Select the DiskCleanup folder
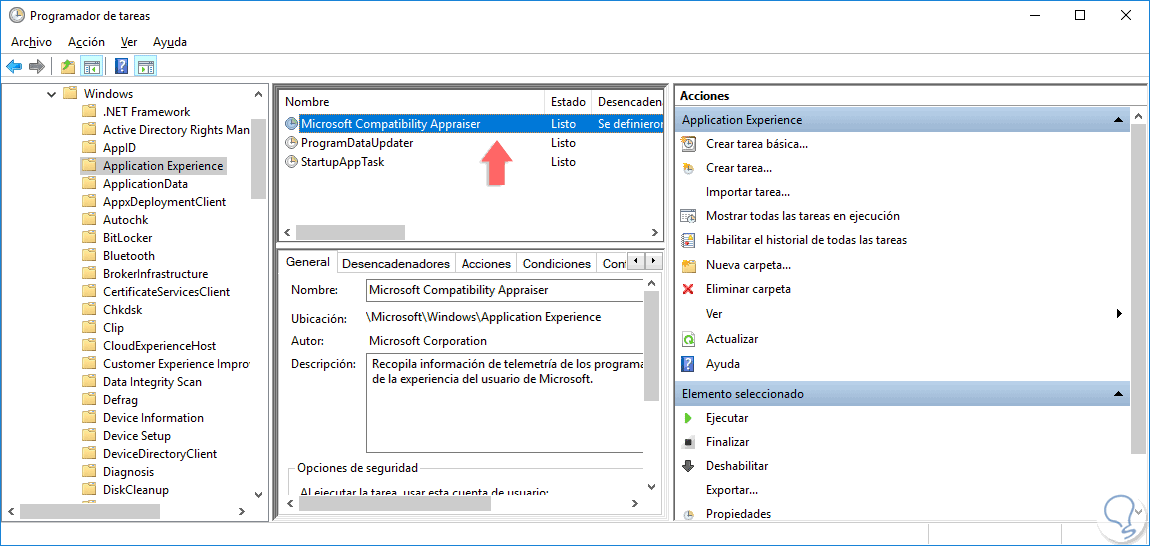This screenshot has width=1150, height=546. [136, 489]
